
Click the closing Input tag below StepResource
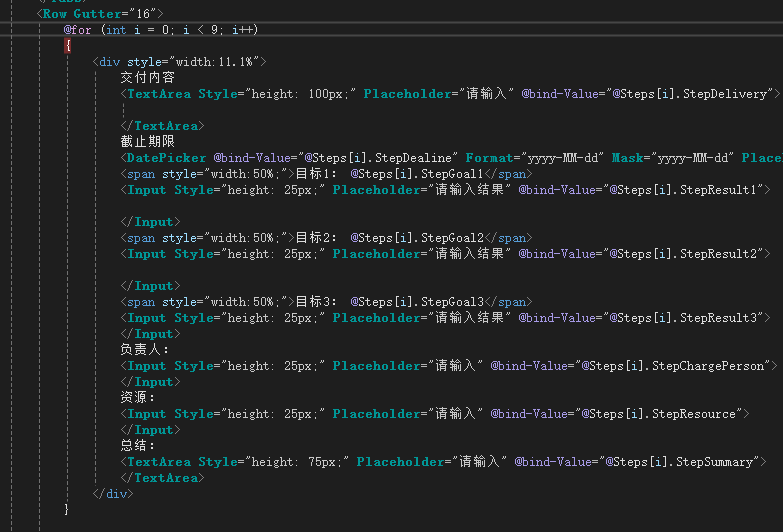point(150,430)
